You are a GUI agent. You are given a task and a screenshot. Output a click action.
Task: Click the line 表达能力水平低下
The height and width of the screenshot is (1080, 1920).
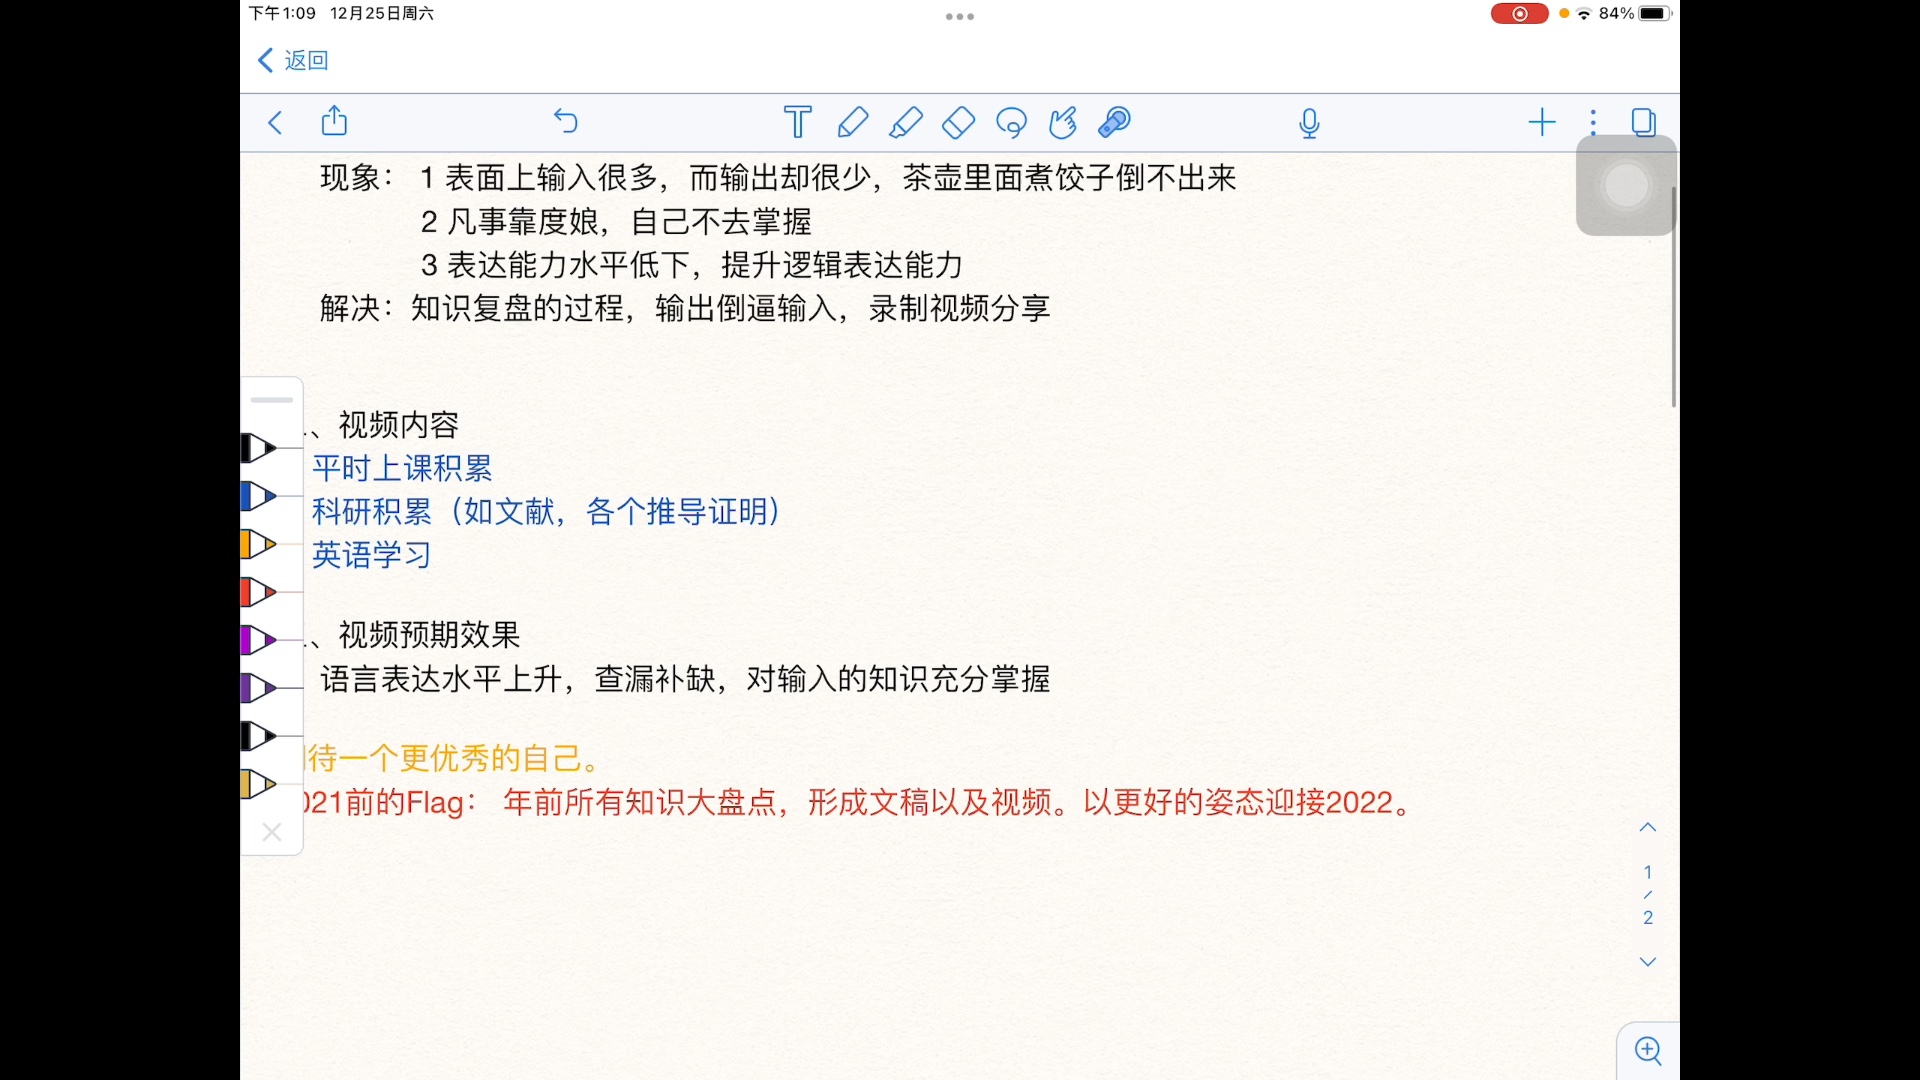tap(692, 265)
